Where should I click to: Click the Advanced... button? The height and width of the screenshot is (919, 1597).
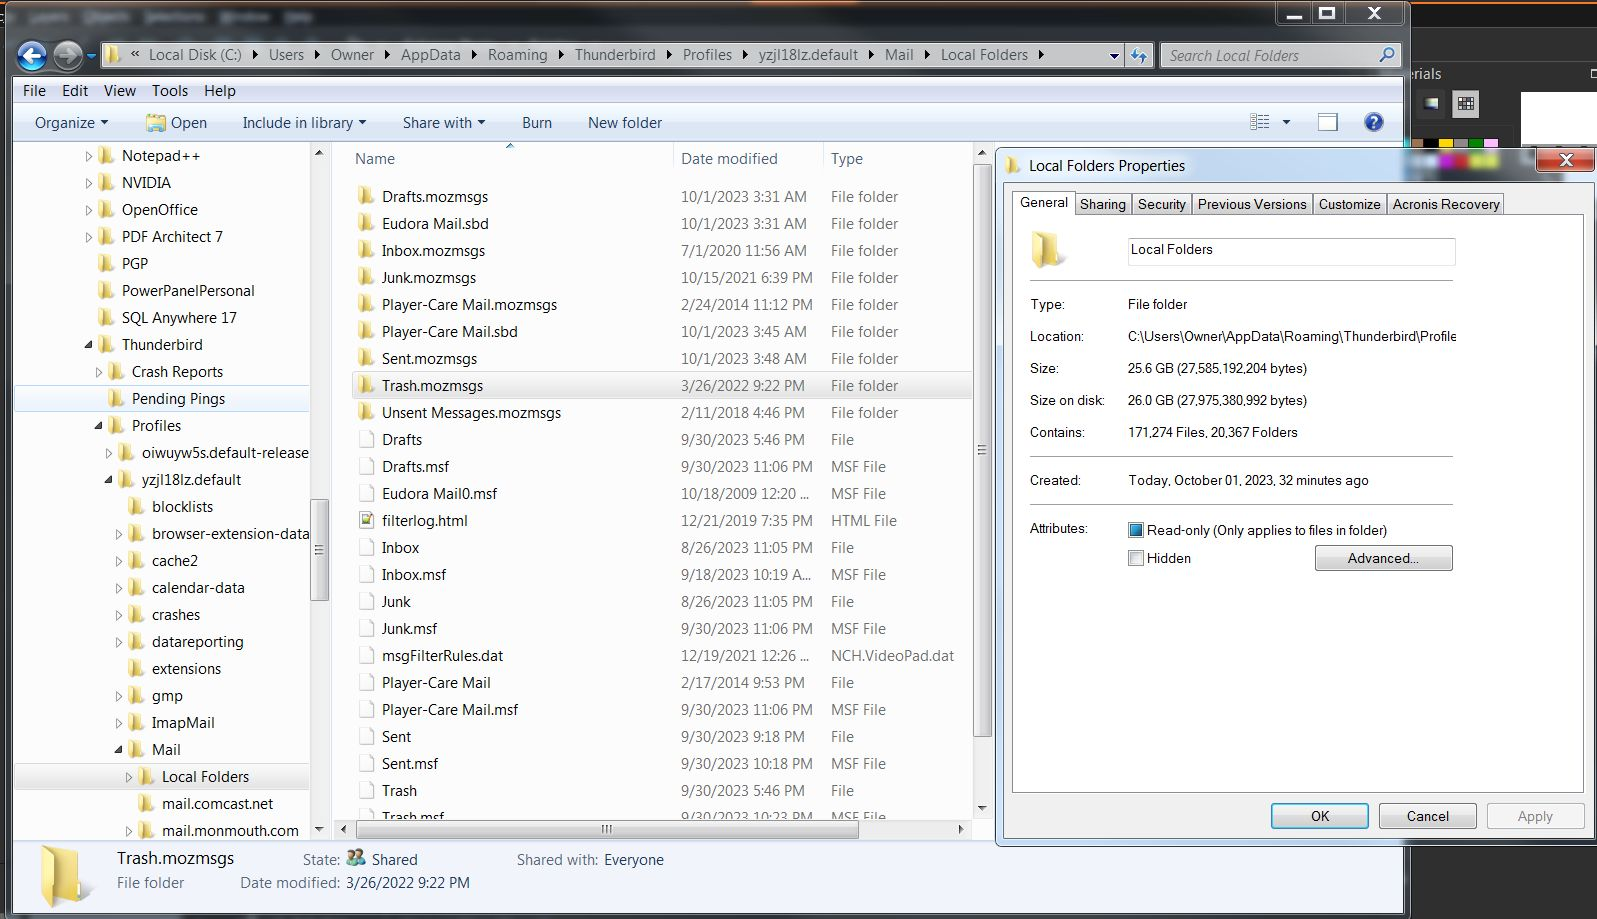1383,559
